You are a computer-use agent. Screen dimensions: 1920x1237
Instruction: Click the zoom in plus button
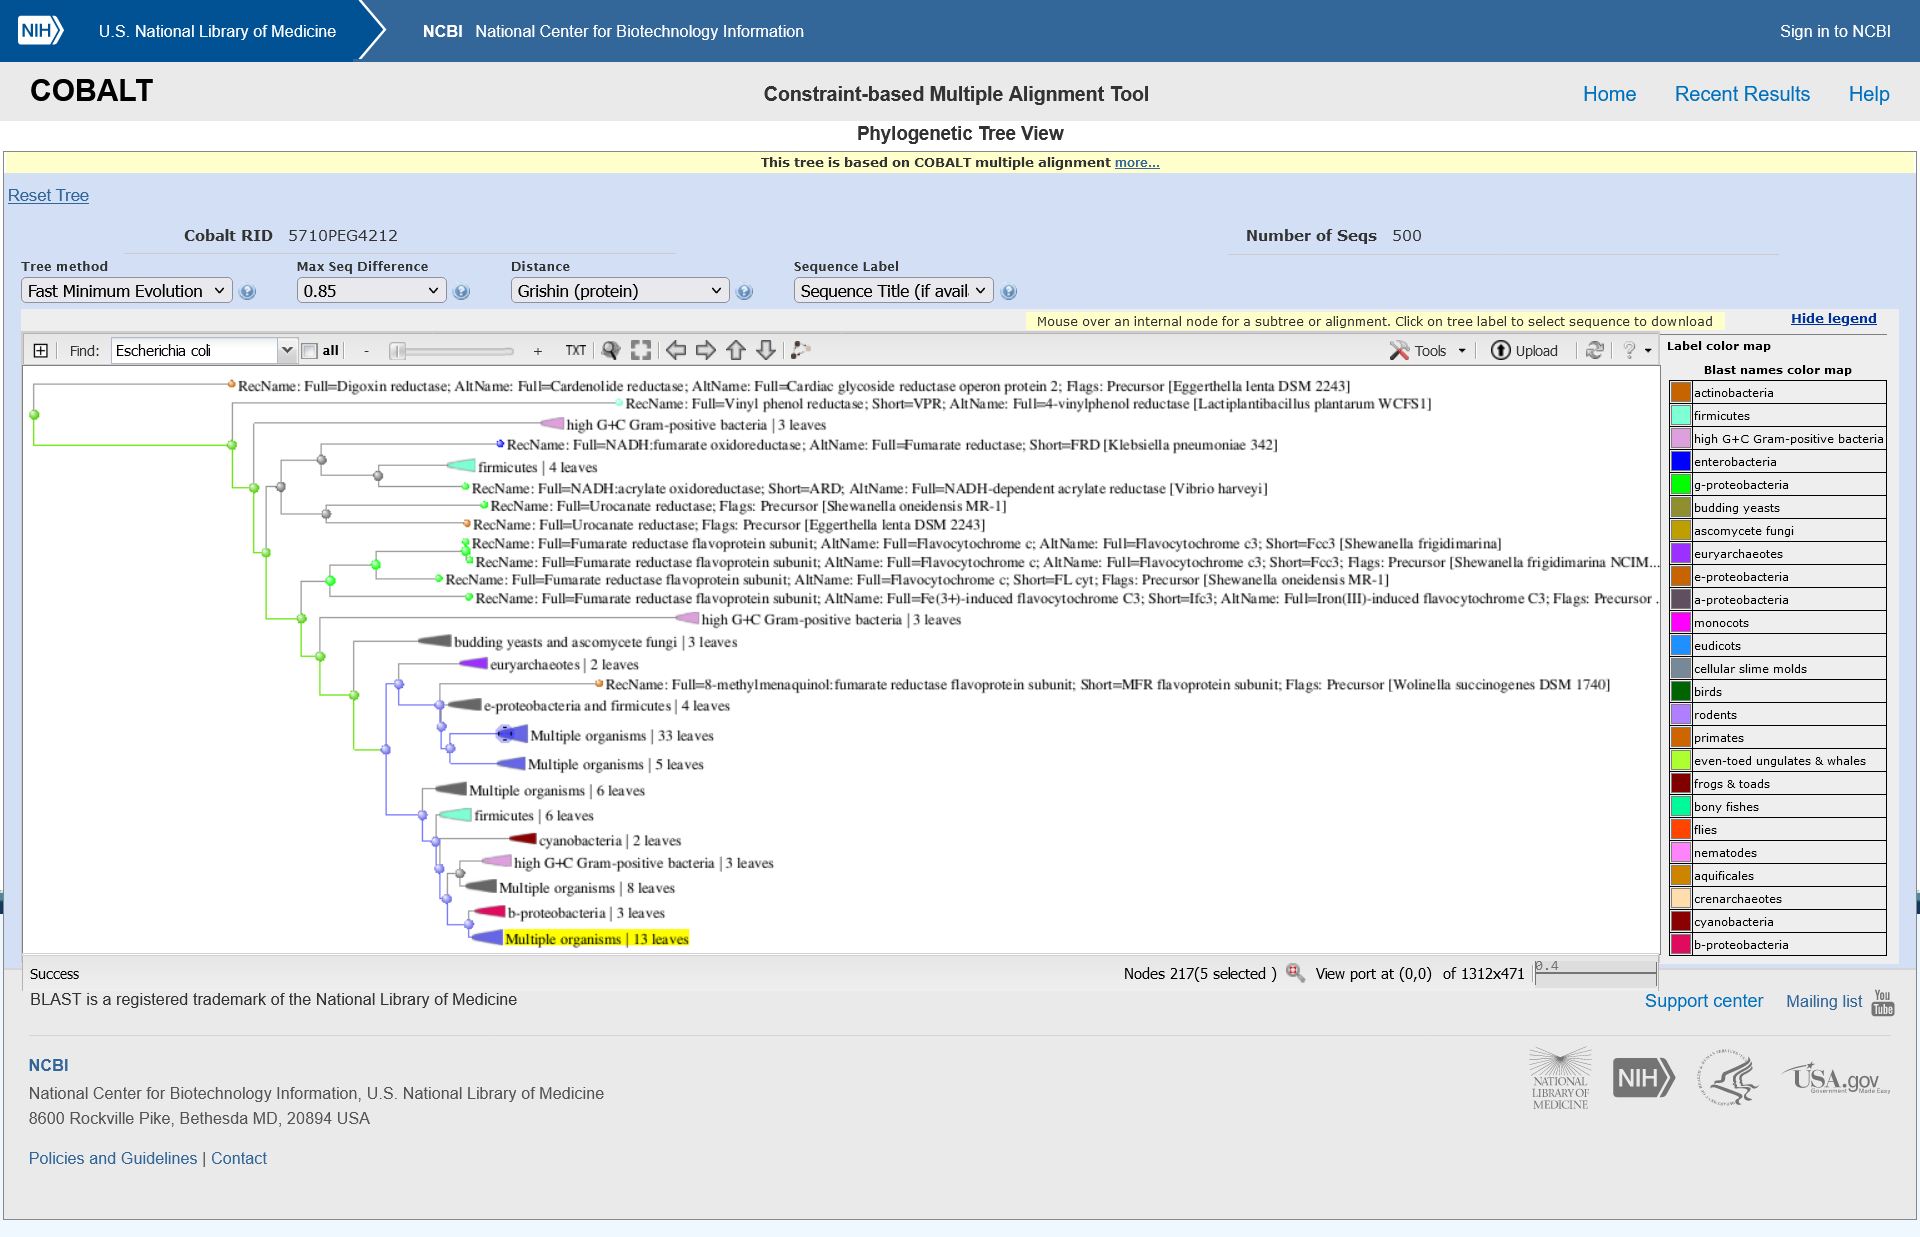538,351
